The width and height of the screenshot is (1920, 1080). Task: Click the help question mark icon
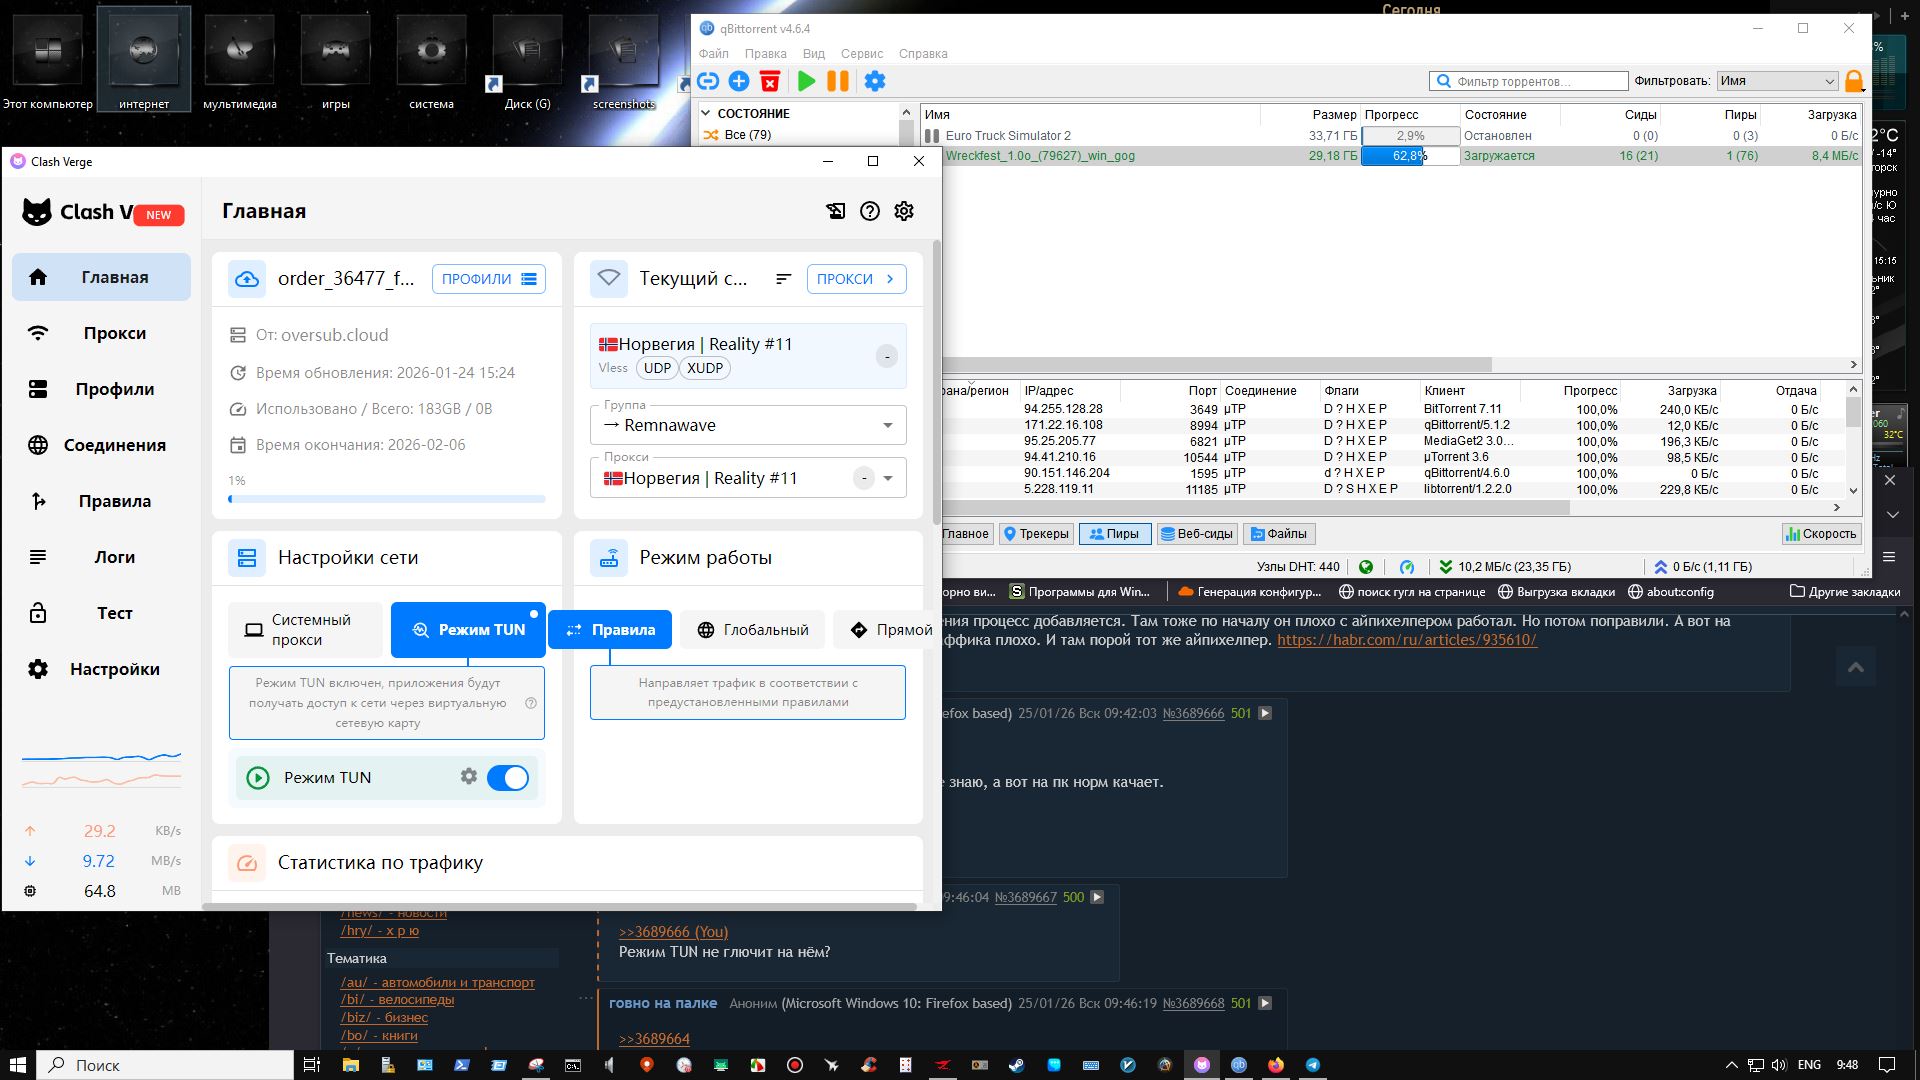(870, 211)
